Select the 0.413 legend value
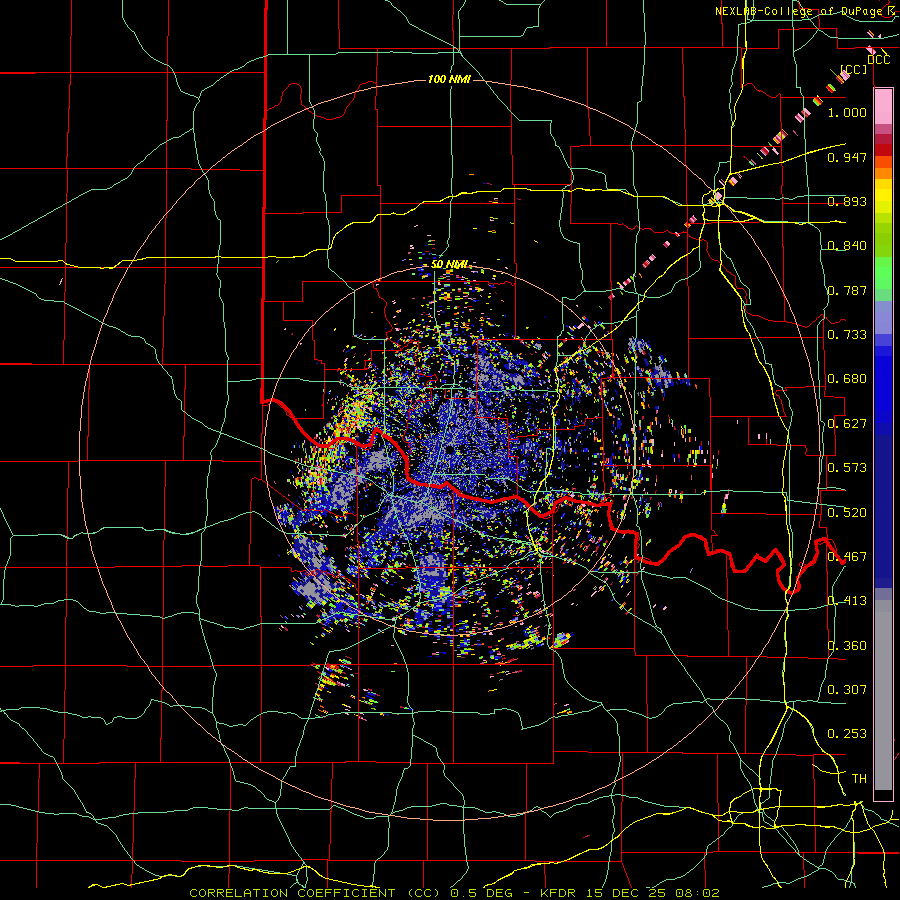 [x=847, y=601]
